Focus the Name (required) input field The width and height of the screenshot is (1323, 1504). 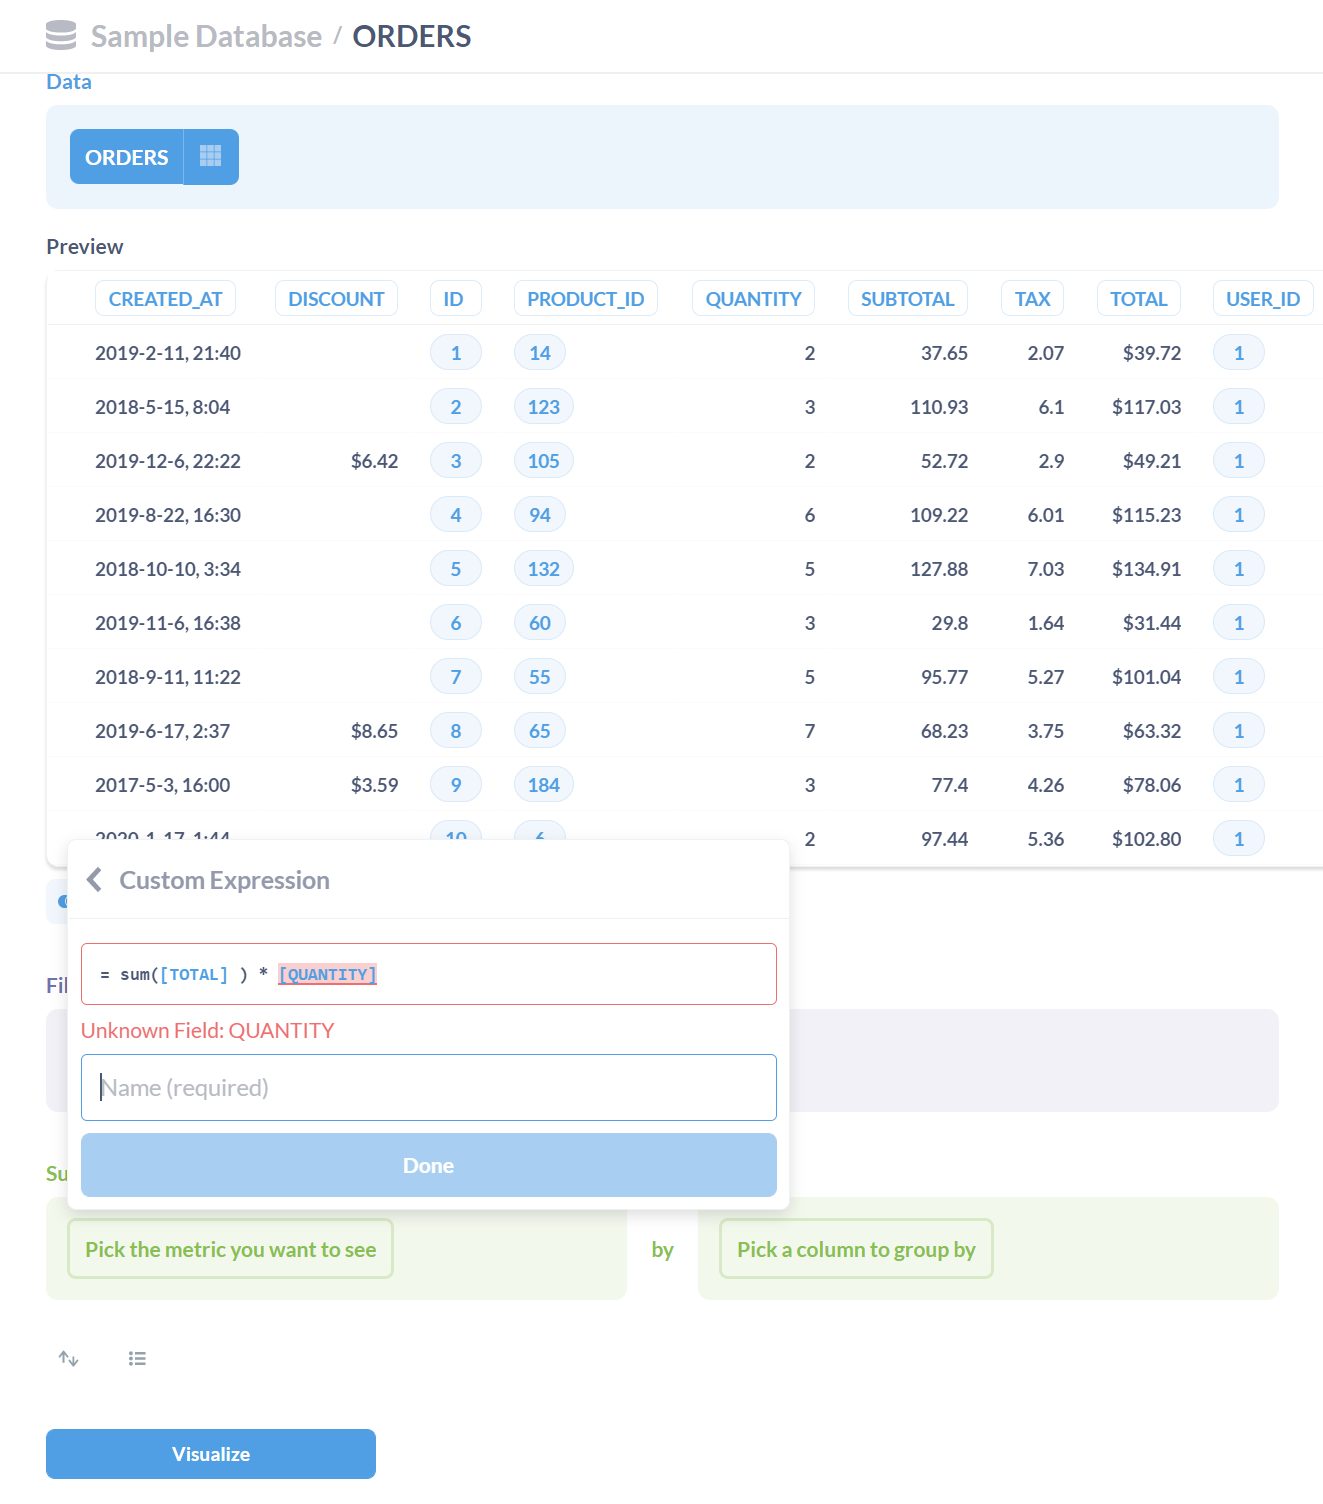(429, 1087)
